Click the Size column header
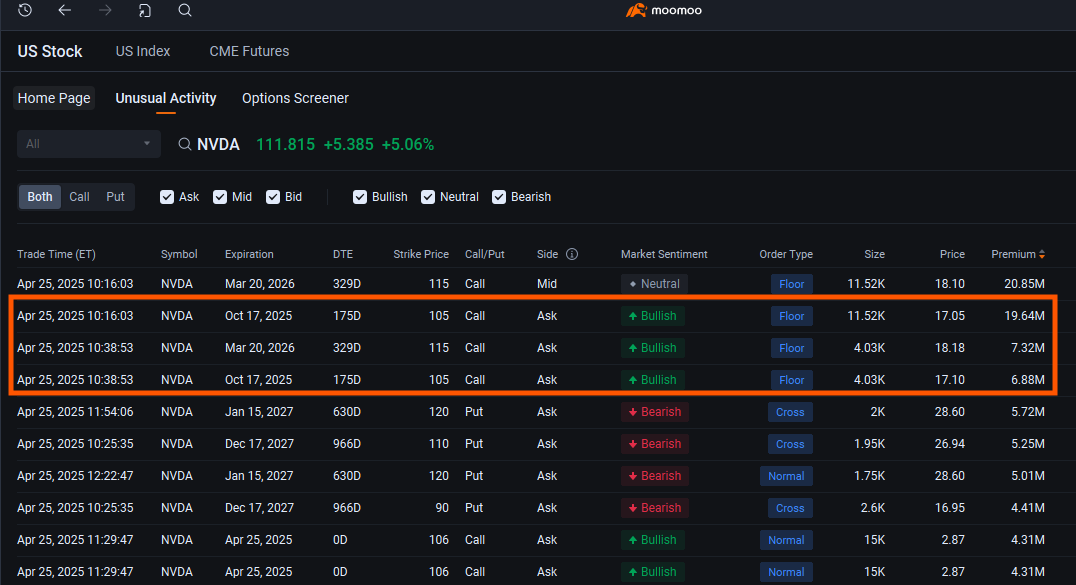 pos(874,254)
